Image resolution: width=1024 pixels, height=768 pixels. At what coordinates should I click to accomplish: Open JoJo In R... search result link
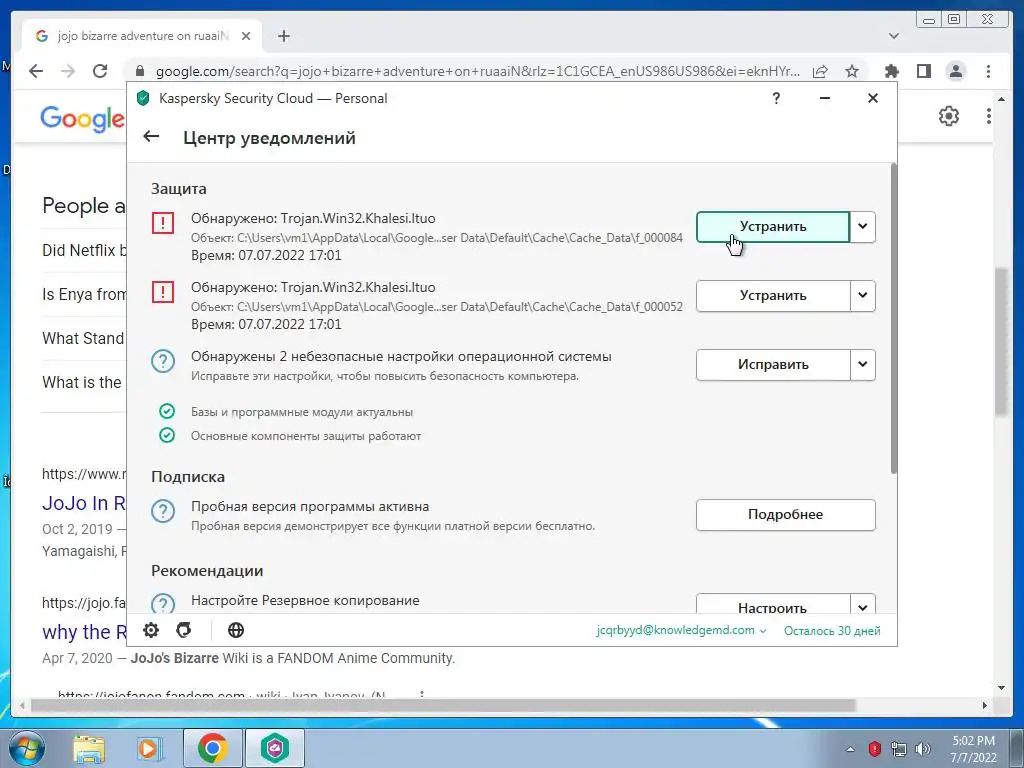[x=84, y=503]
